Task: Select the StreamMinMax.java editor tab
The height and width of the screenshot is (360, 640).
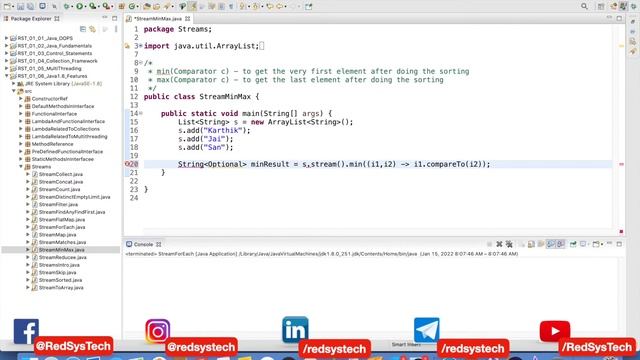Action: tap(157, 19)
